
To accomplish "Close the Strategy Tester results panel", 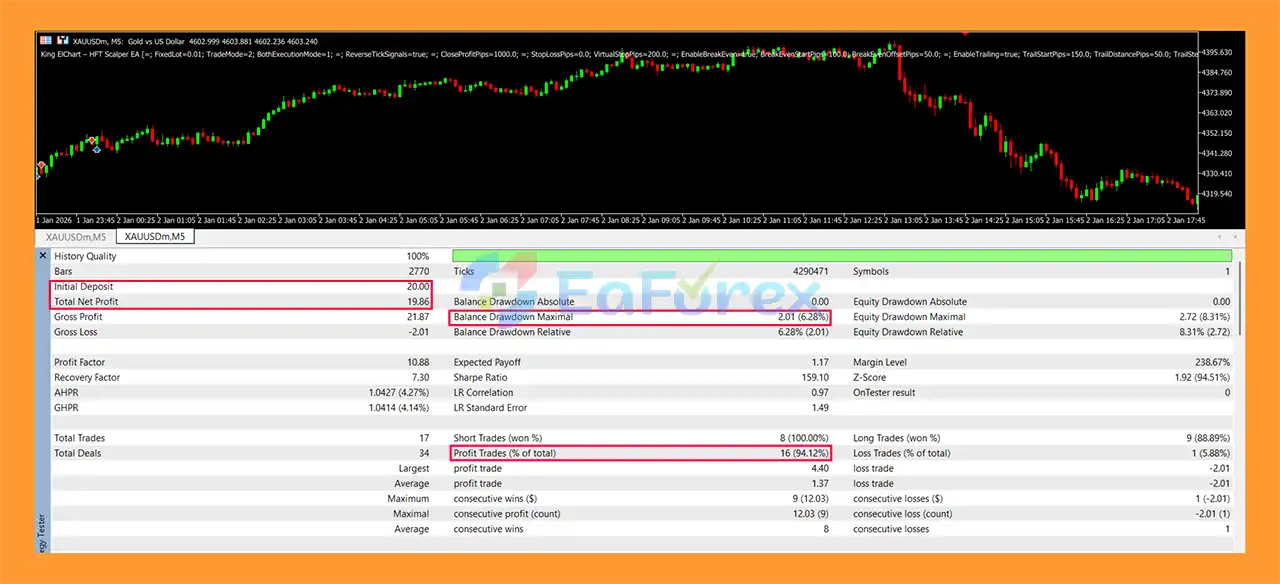I will coord(42,256).
